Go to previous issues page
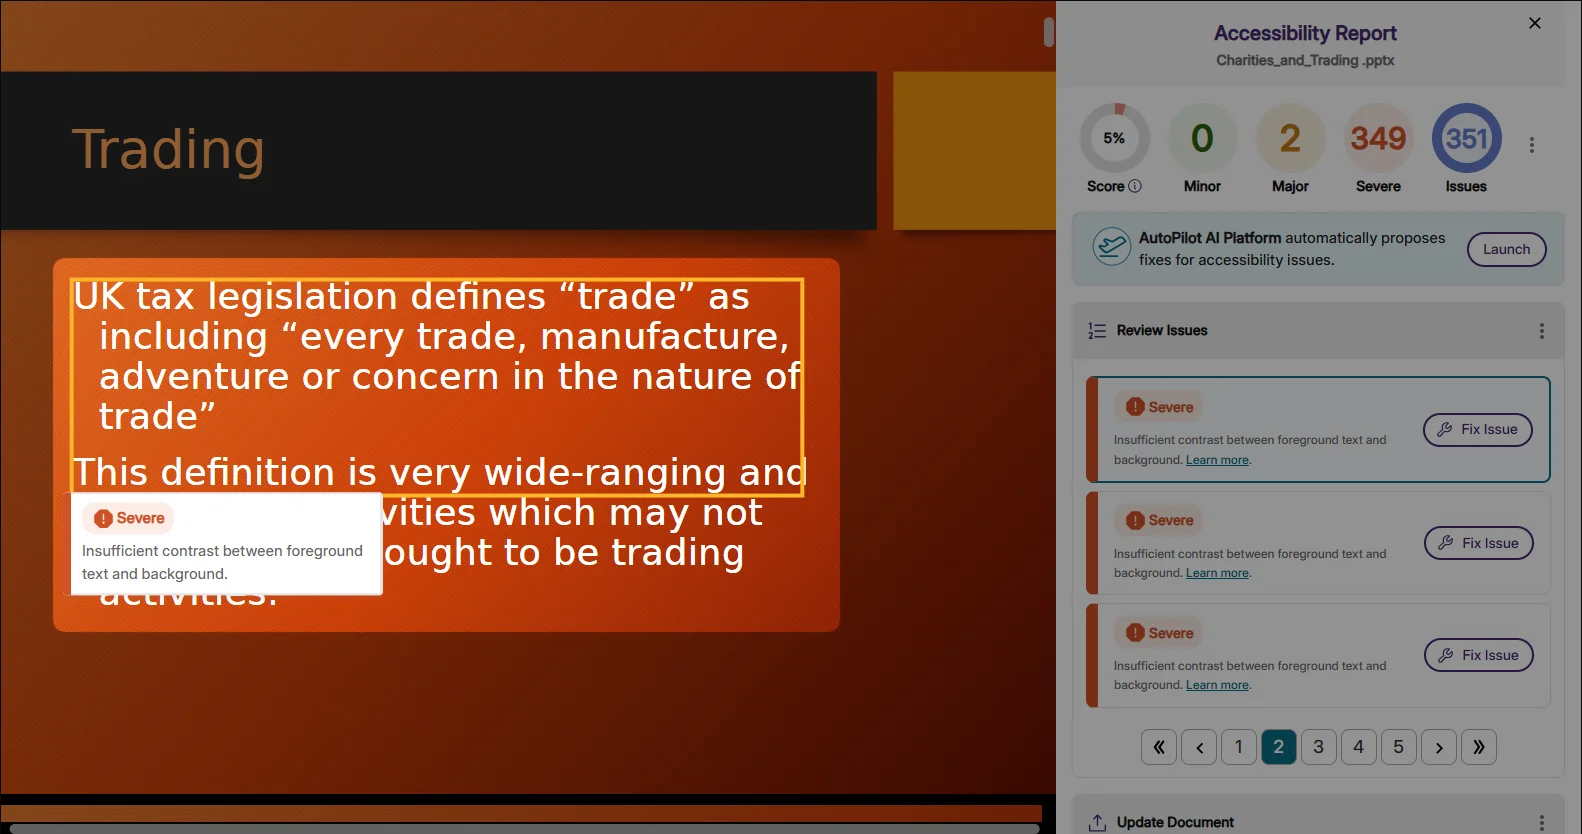Image resolution: width=1582 pixels, height=834 pixels. pyautogui.click(x=1199, y=747)
